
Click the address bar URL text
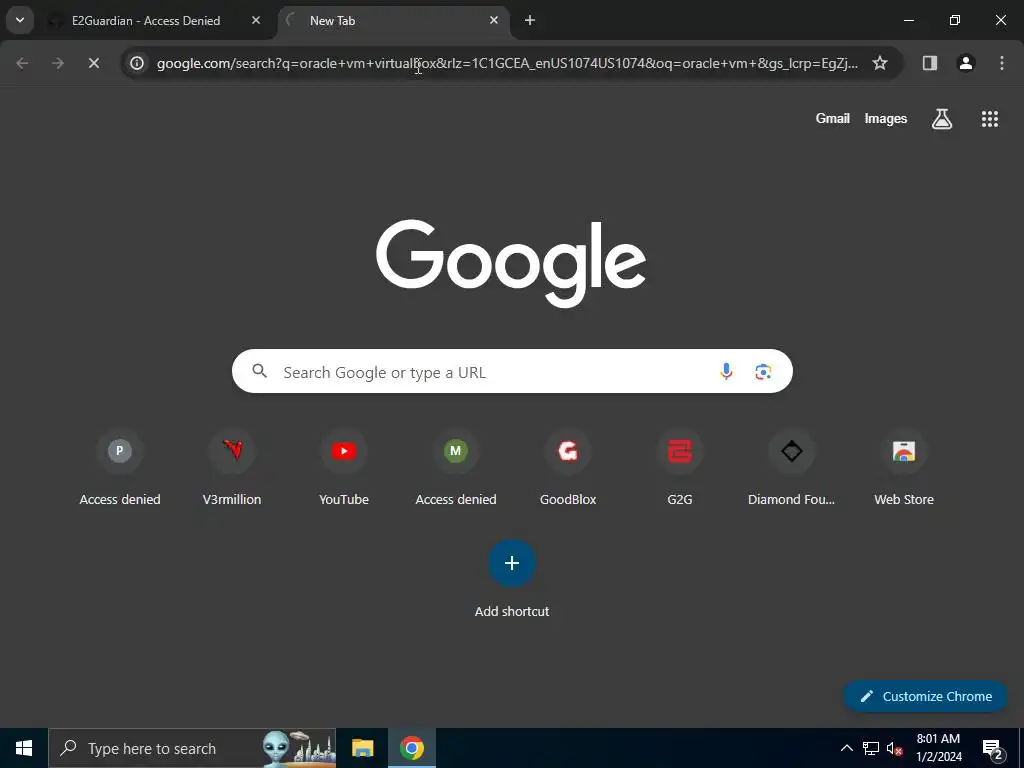pyautogui.click(x=507, y=63)
